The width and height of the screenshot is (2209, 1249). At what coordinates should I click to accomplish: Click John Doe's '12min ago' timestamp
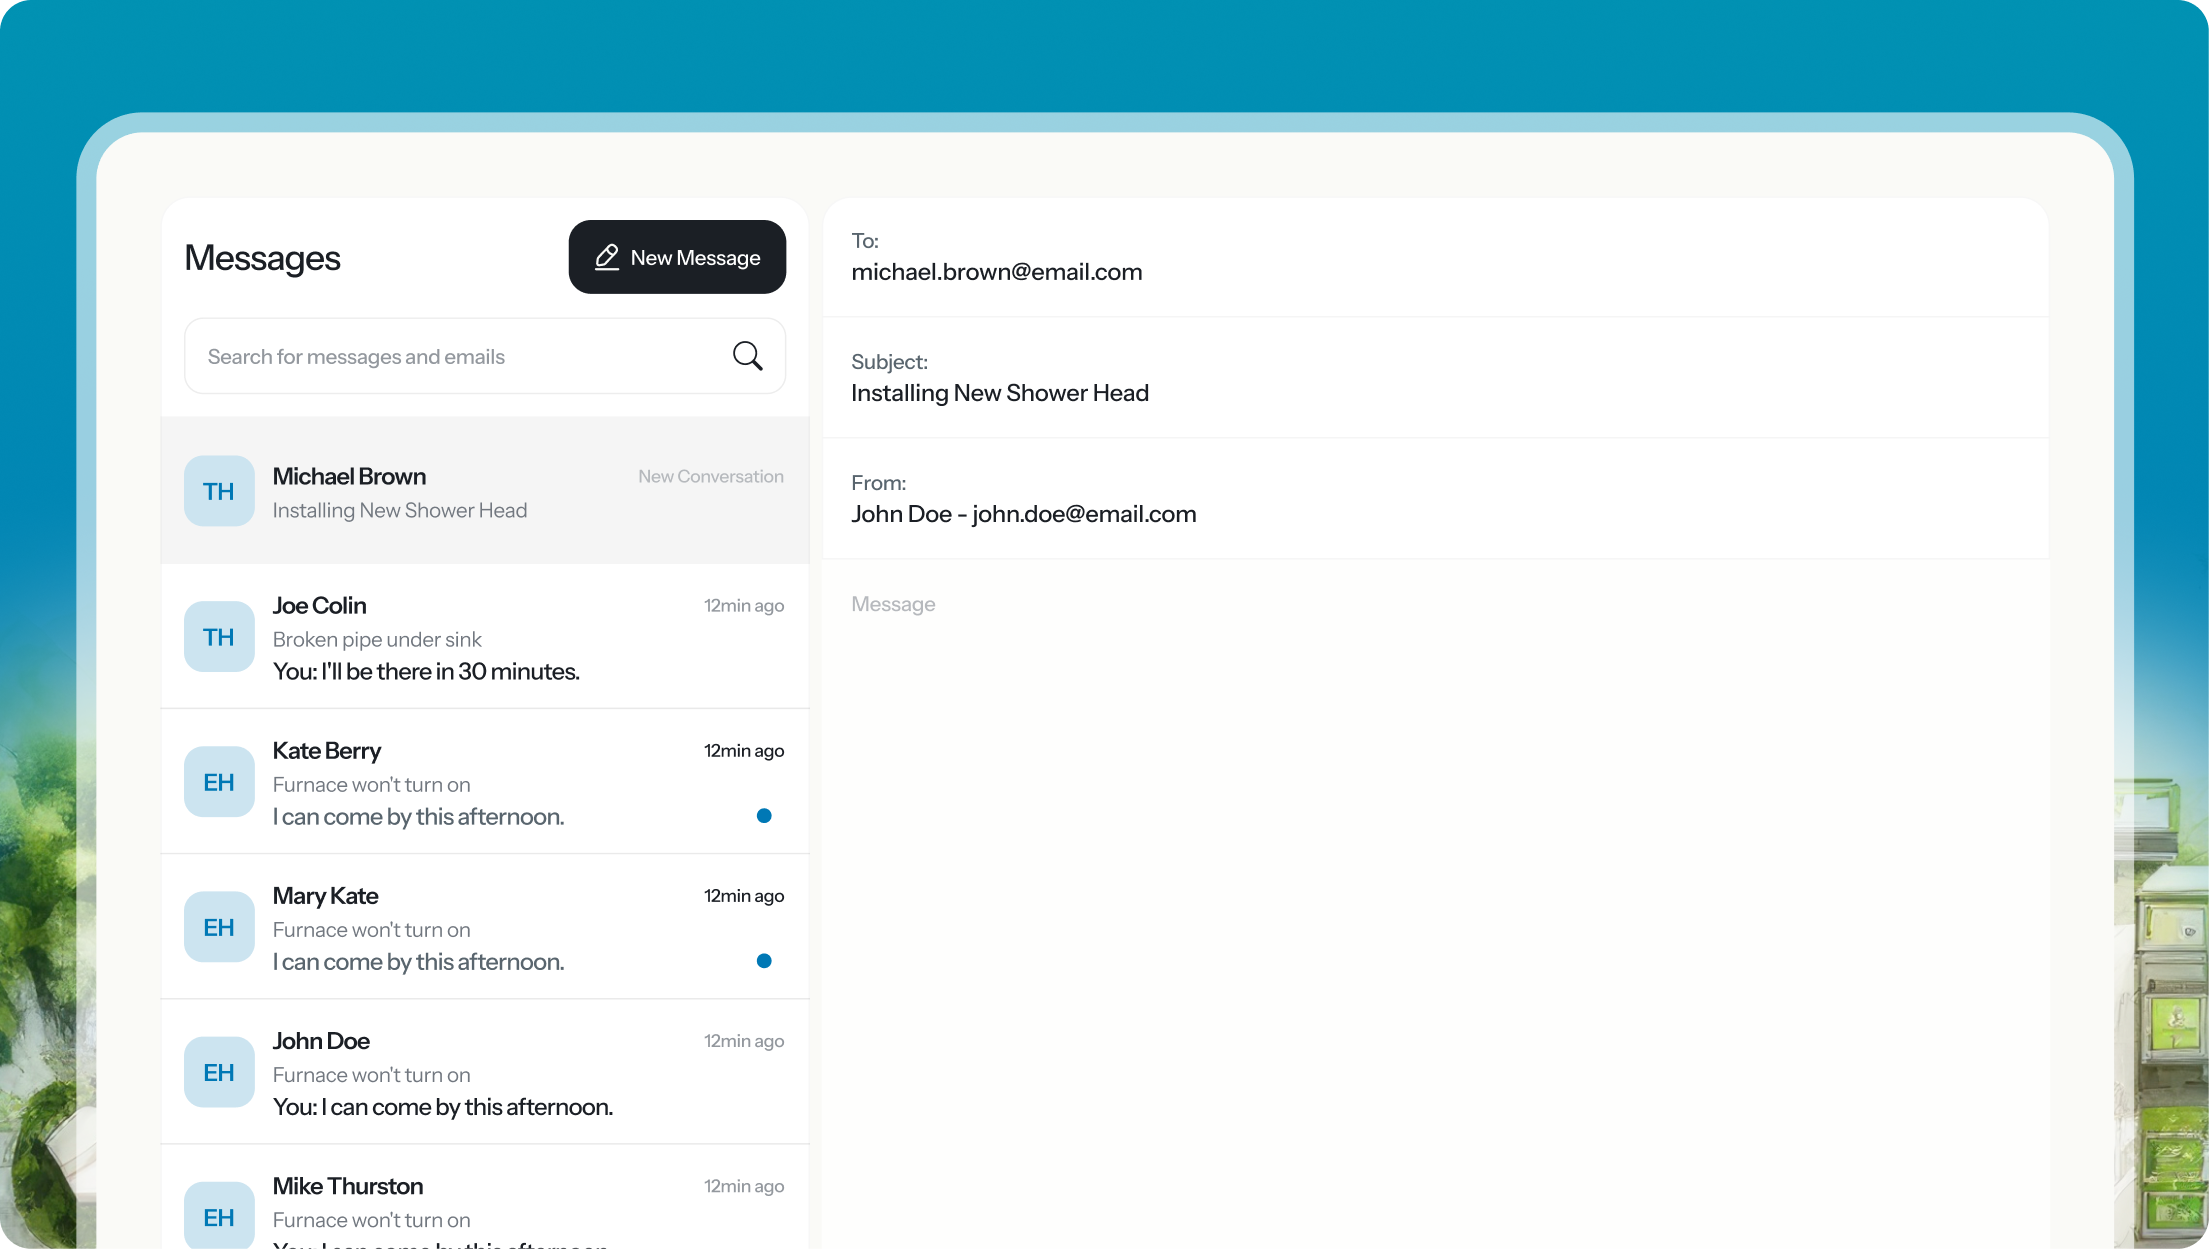[x=744, y=1041]
